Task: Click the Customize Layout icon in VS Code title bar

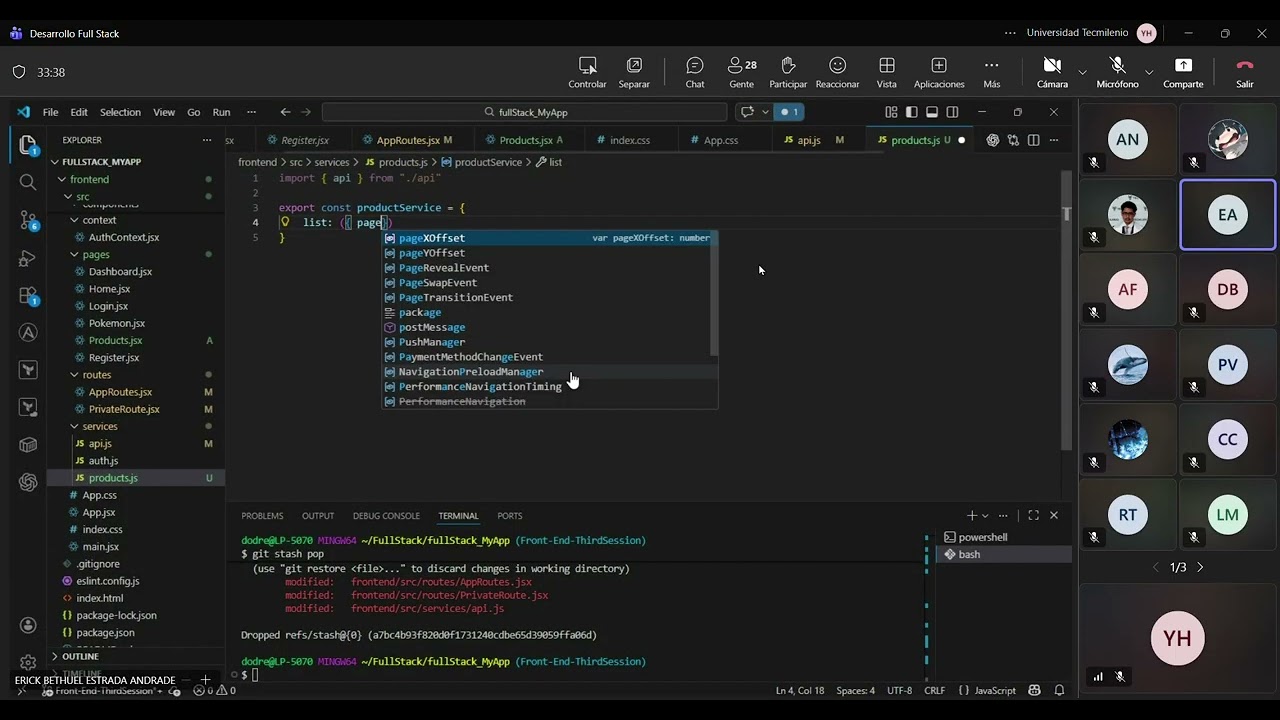Action: [x=891, y=112]
